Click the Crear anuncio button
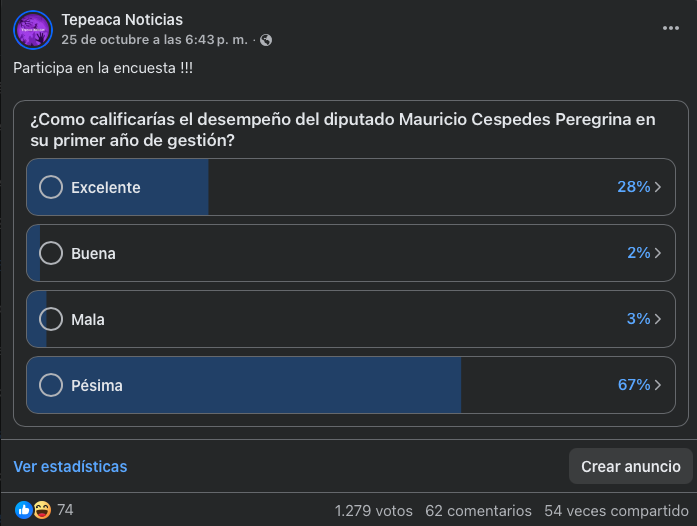Image resolution: width=697 pixels, height=526 pixels. tap(631, 466)
